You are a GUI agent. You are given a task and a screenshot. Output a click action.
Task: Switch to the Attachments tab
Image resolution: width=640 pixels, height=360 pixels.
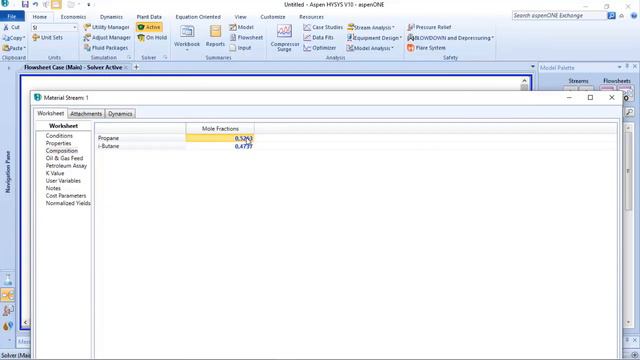86,114
